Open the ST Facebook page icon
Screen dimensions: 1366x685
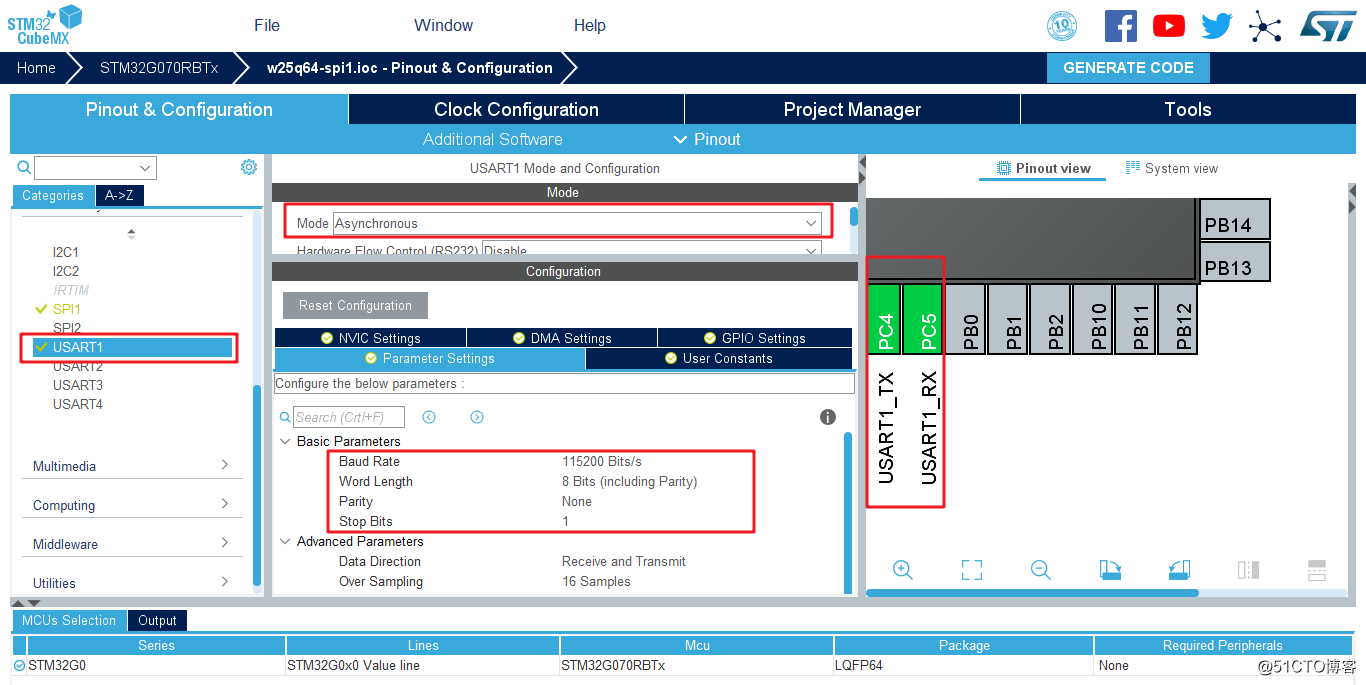[x=1121, y=26]
